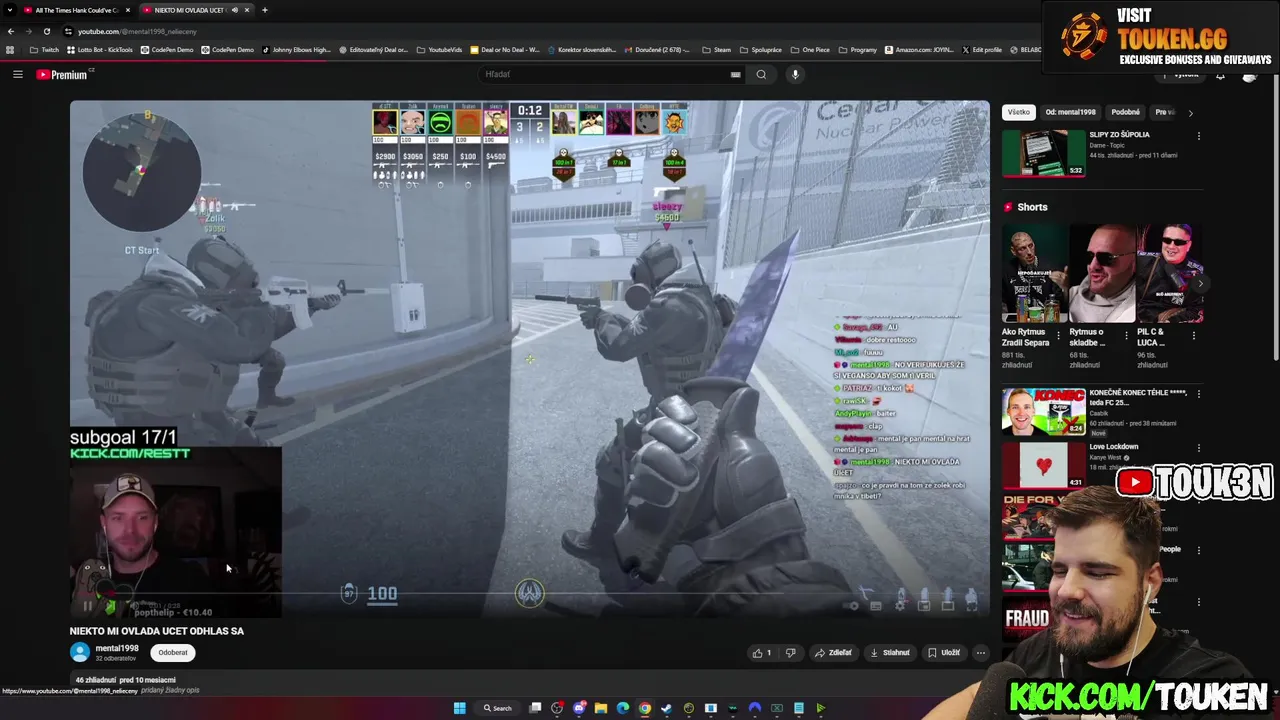This screenshot has height=720, width=1280.
Task: Open Windows taskbar Search
Action: (498, 708)
